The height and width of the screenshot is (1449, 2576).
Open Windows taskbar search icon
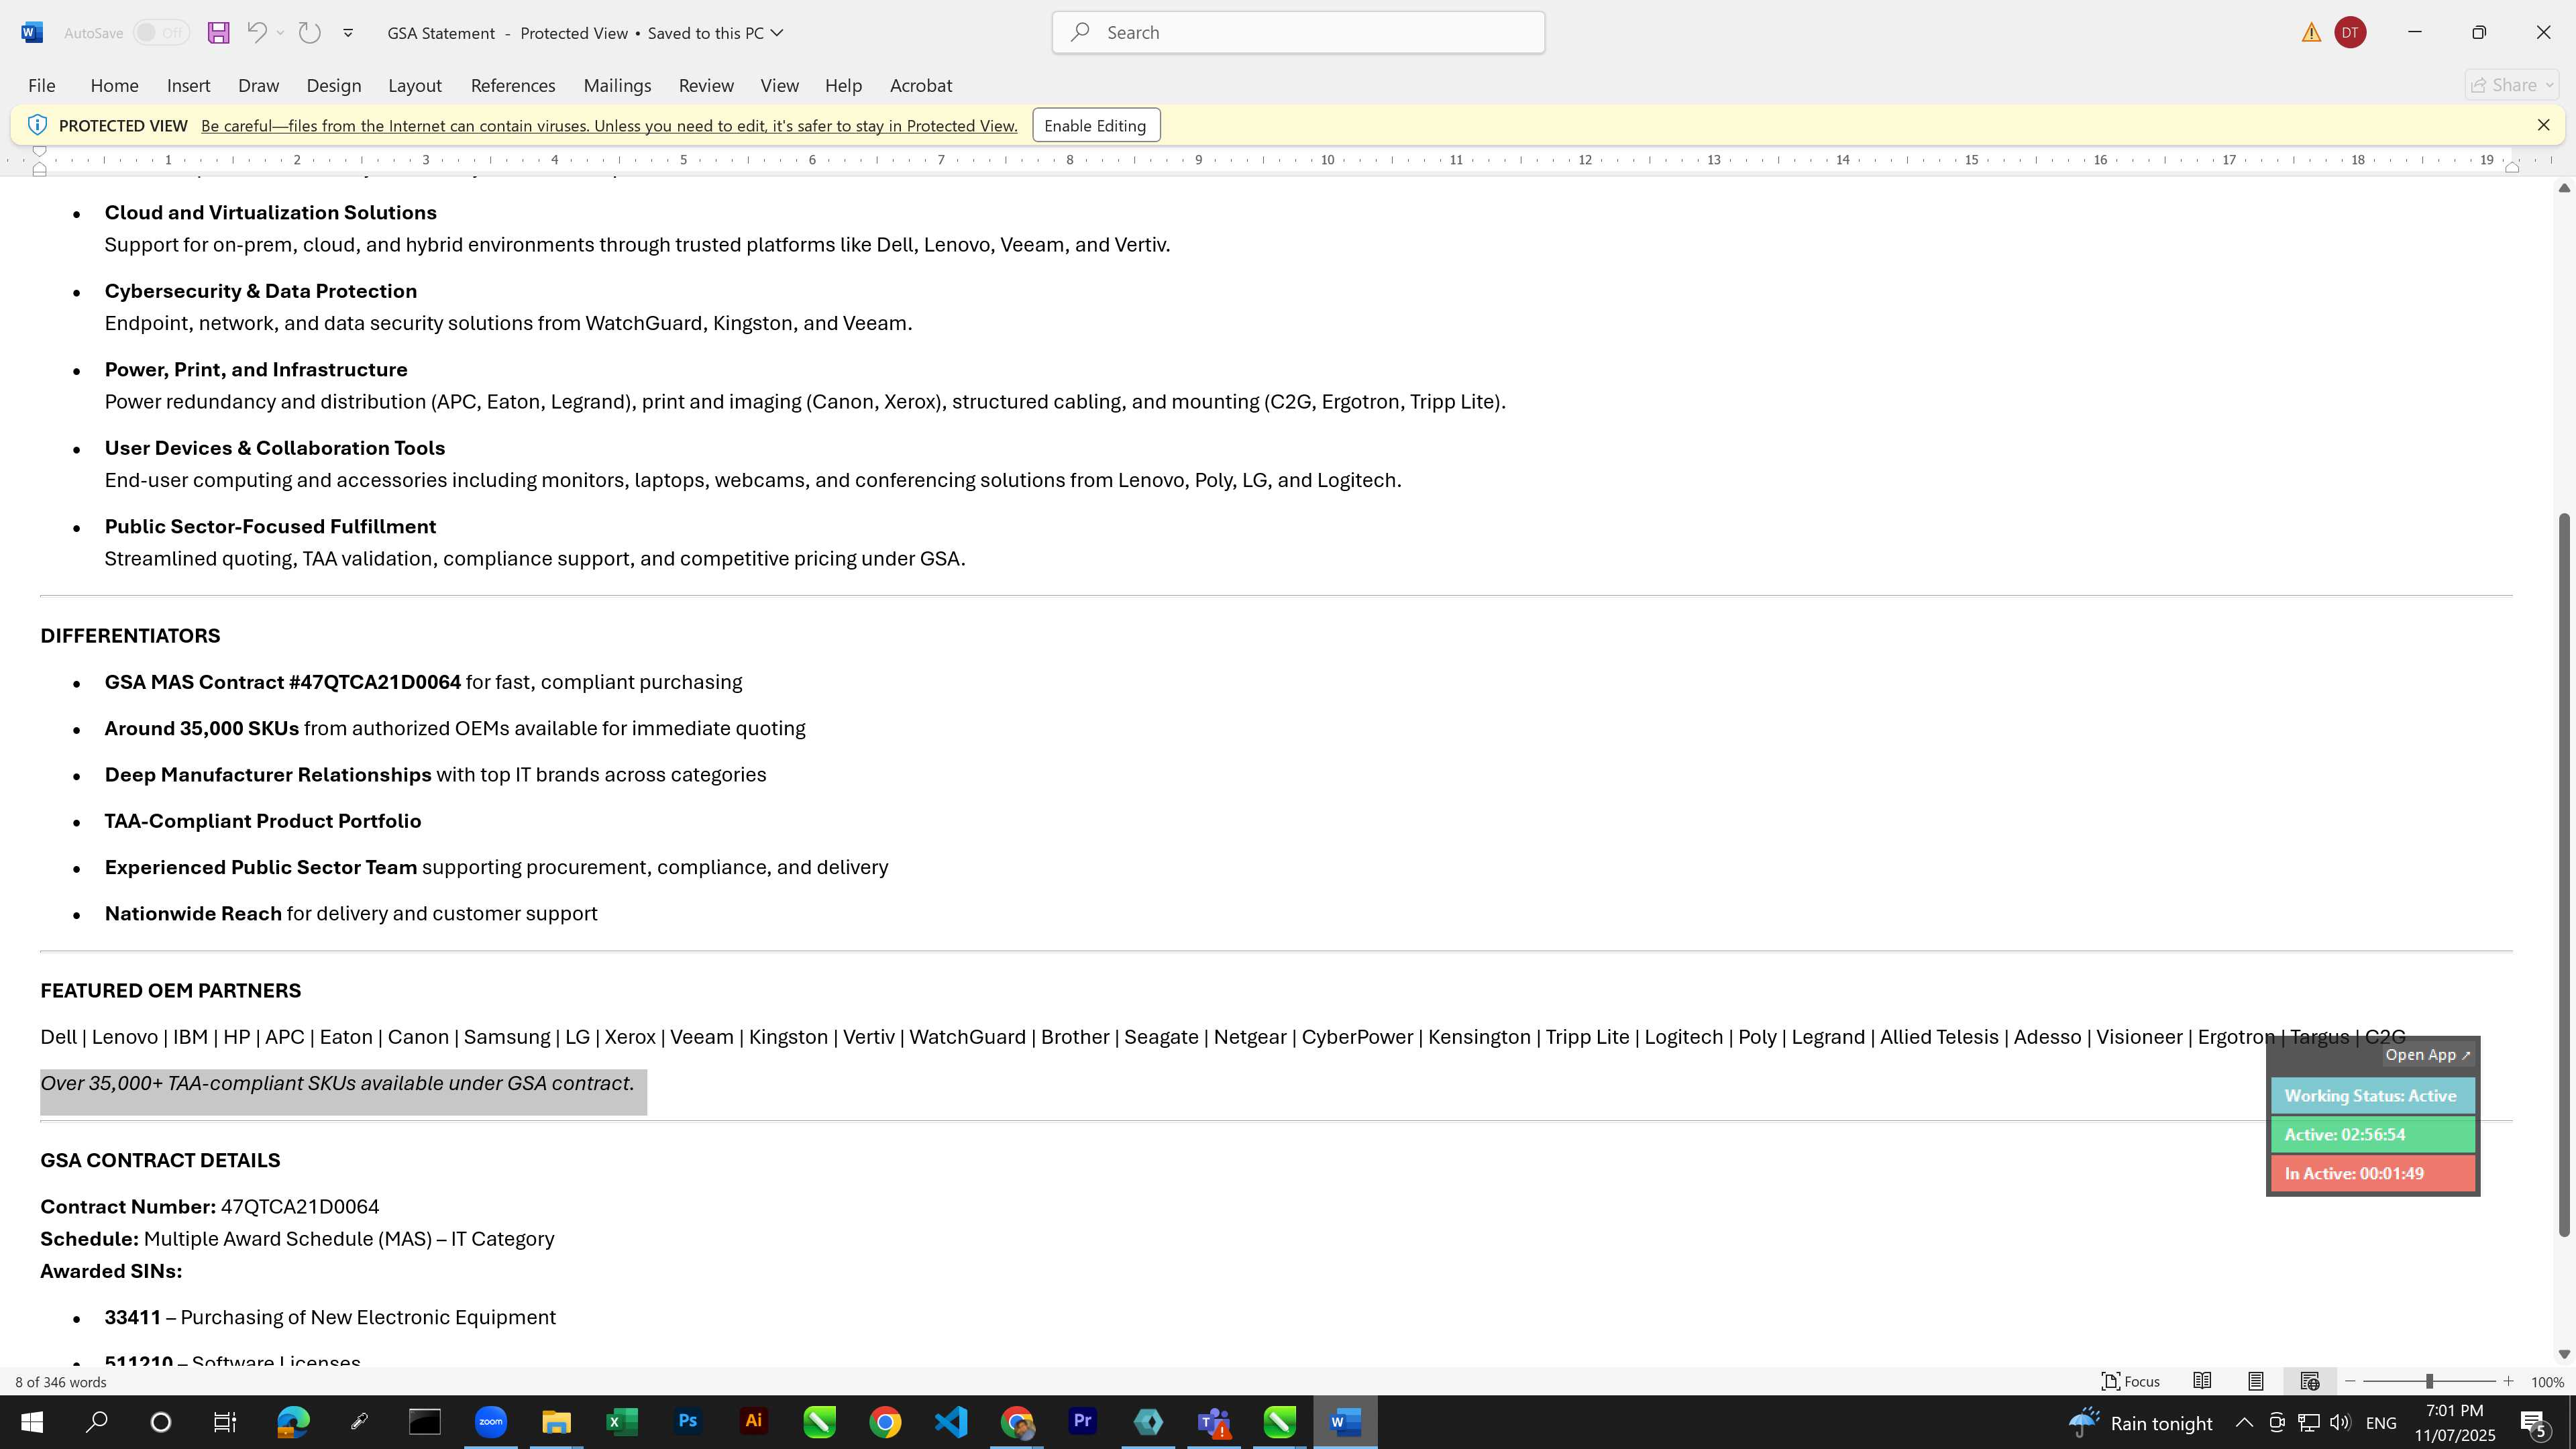[97, 1422]
